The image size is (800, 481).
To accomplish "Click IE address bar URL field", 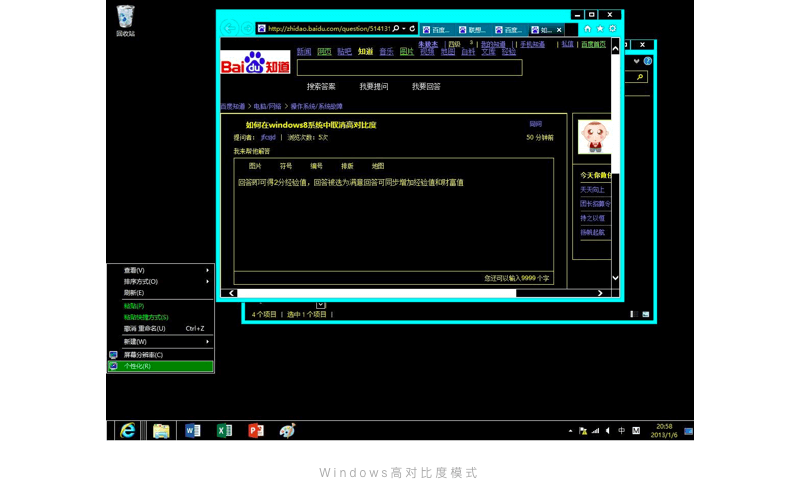I will pyautogui.click(x=329, y=29).
